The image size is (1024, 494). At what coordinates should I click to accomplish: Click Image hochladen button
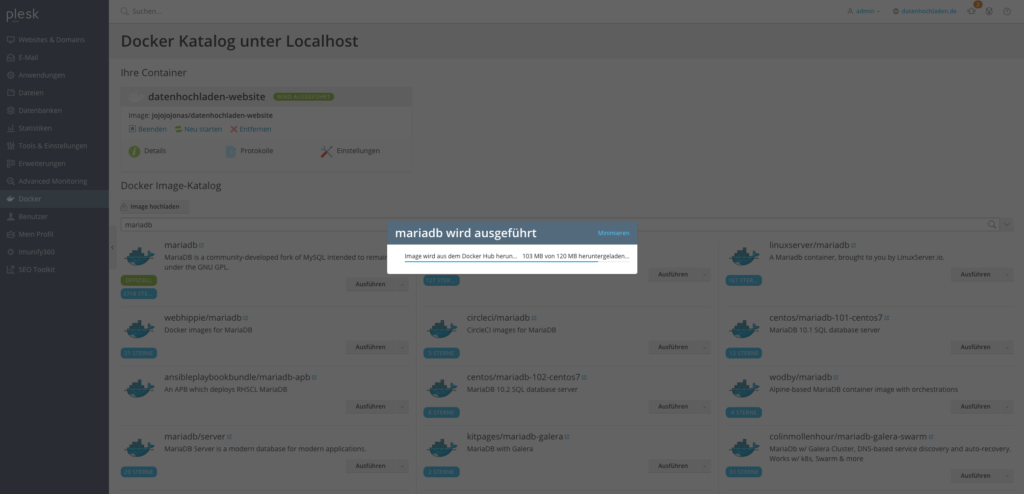(155, 206)
